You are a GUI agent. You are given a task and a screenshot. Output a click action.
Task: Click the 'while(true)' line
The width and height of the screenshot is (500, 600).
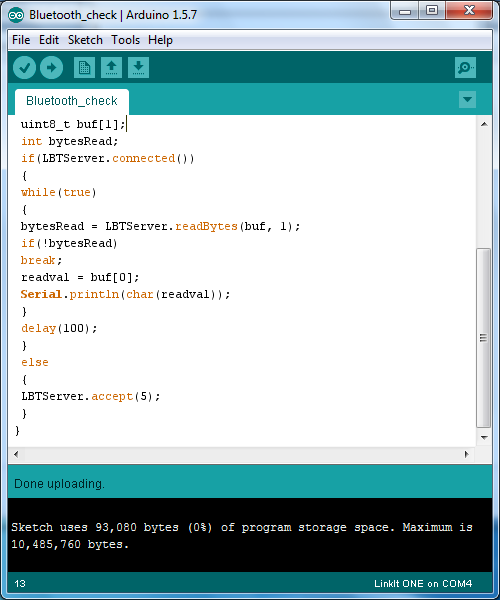59,192
